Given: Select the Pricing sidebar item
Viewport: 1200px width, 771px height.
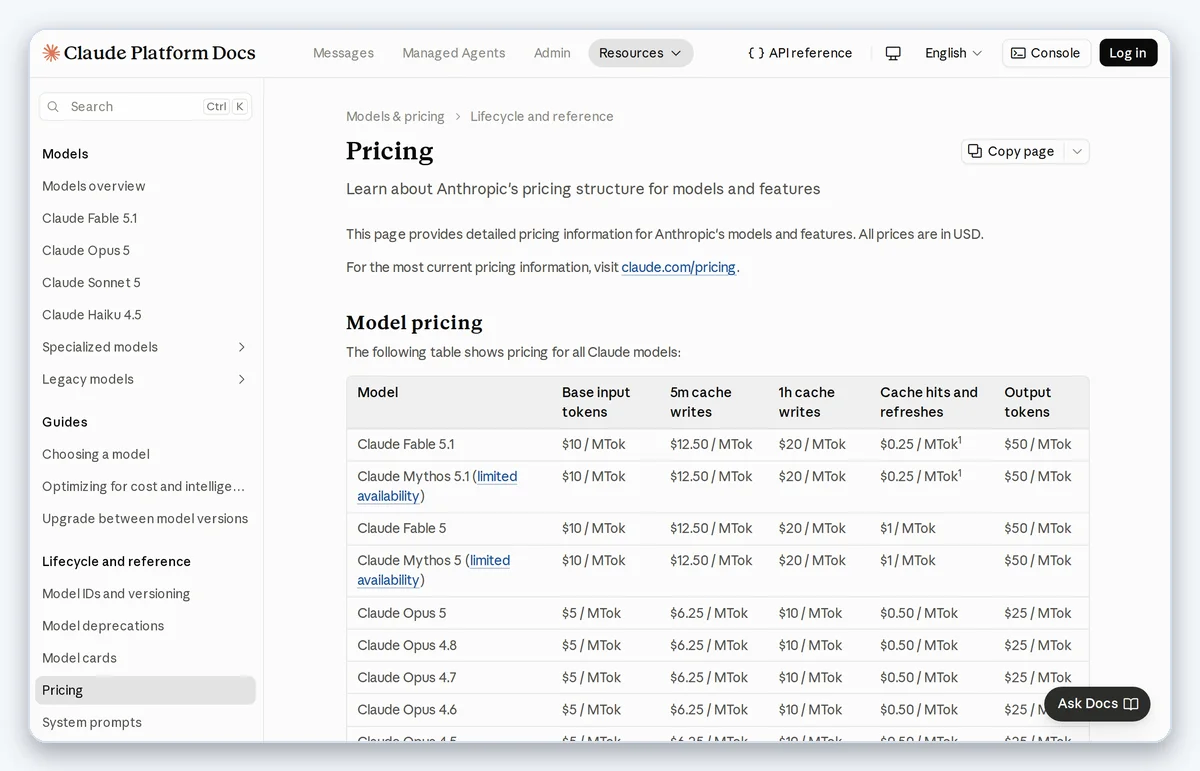Looking at the screenshot, I should 145,690.
